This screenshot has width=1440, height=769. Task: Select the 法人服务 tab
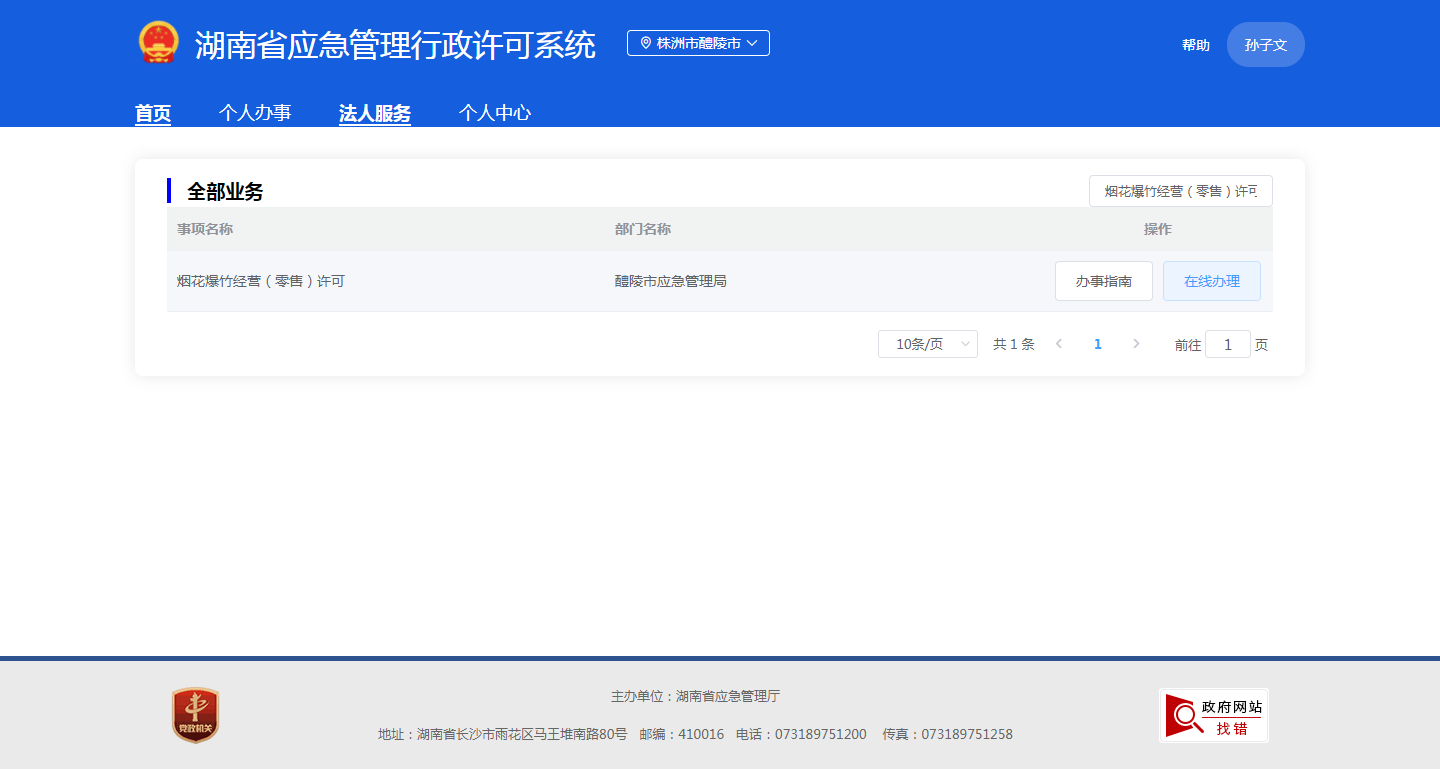(375, 113)
